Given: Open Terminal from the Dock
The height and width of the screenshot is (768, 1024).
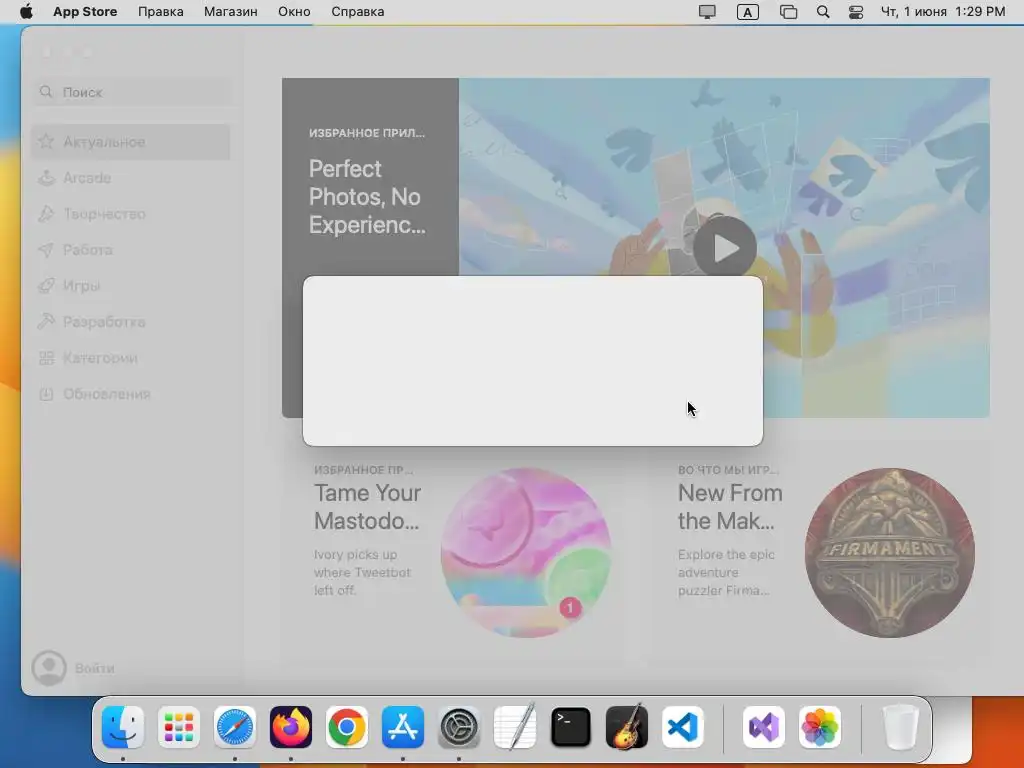Looking at the screenshot, I should tap(571, 727).
